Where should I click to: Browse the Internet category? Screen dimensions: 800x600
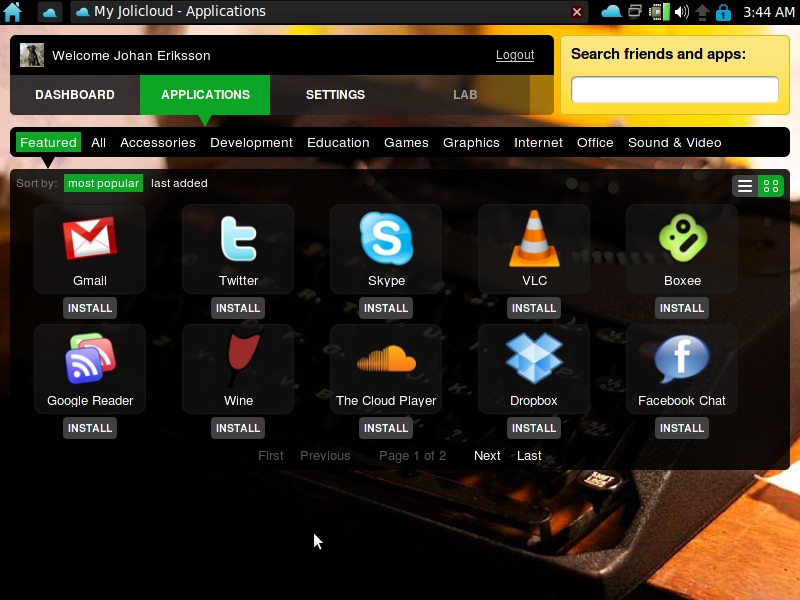(x=538, y=142)
